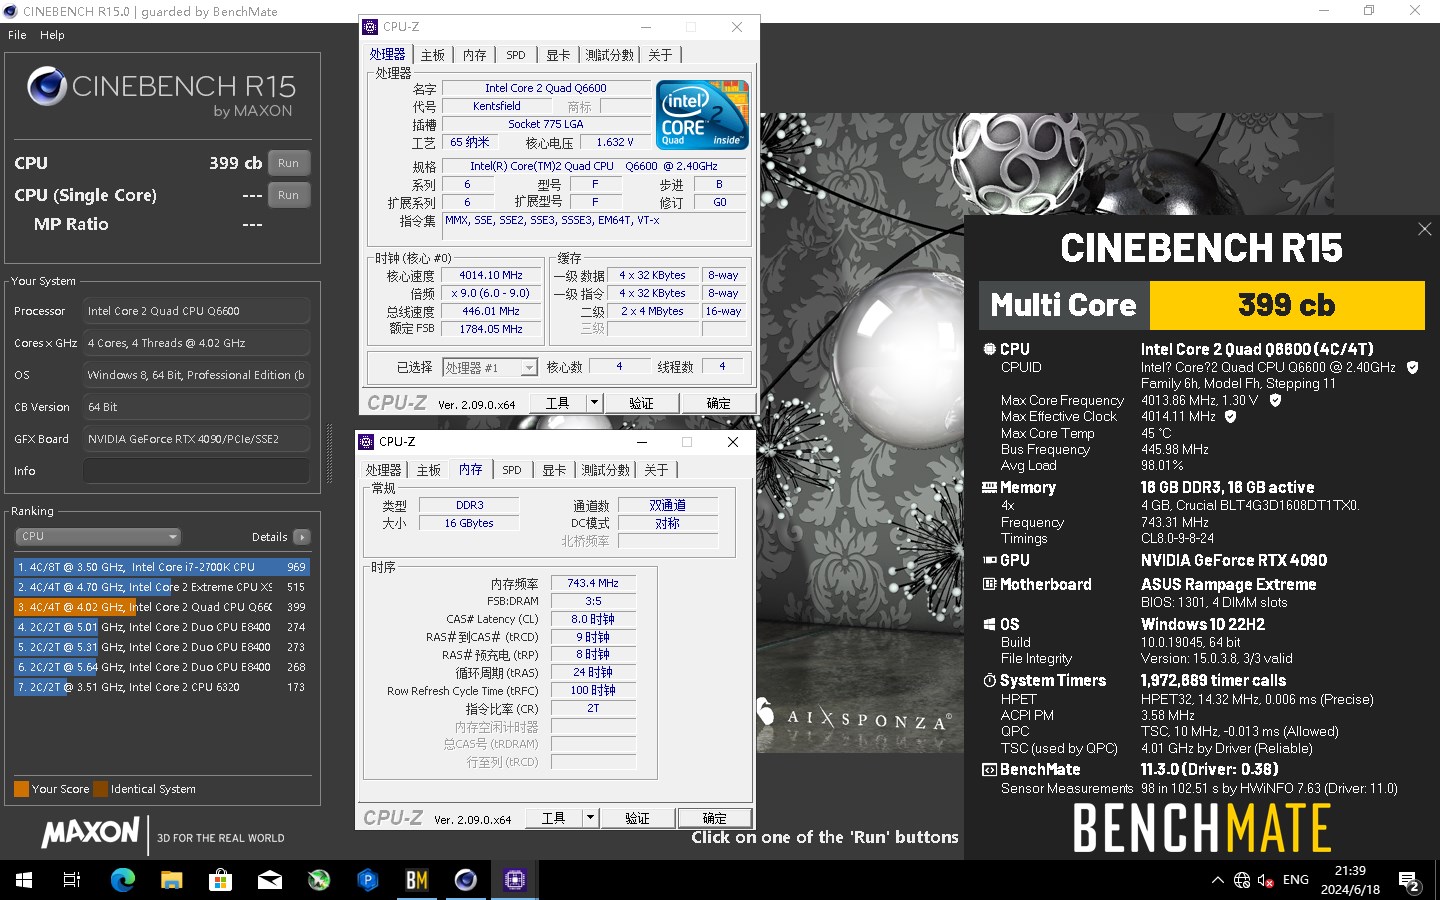Switch to CPU-Z on the taskbar
The image size is (1440, 900).
(x=515, y=880)
